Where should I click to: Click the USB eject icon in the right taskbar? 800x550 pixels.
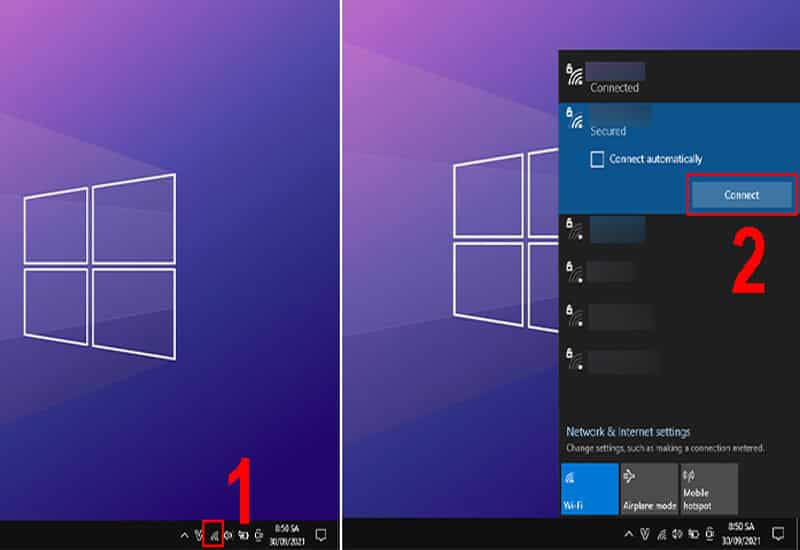710,534
